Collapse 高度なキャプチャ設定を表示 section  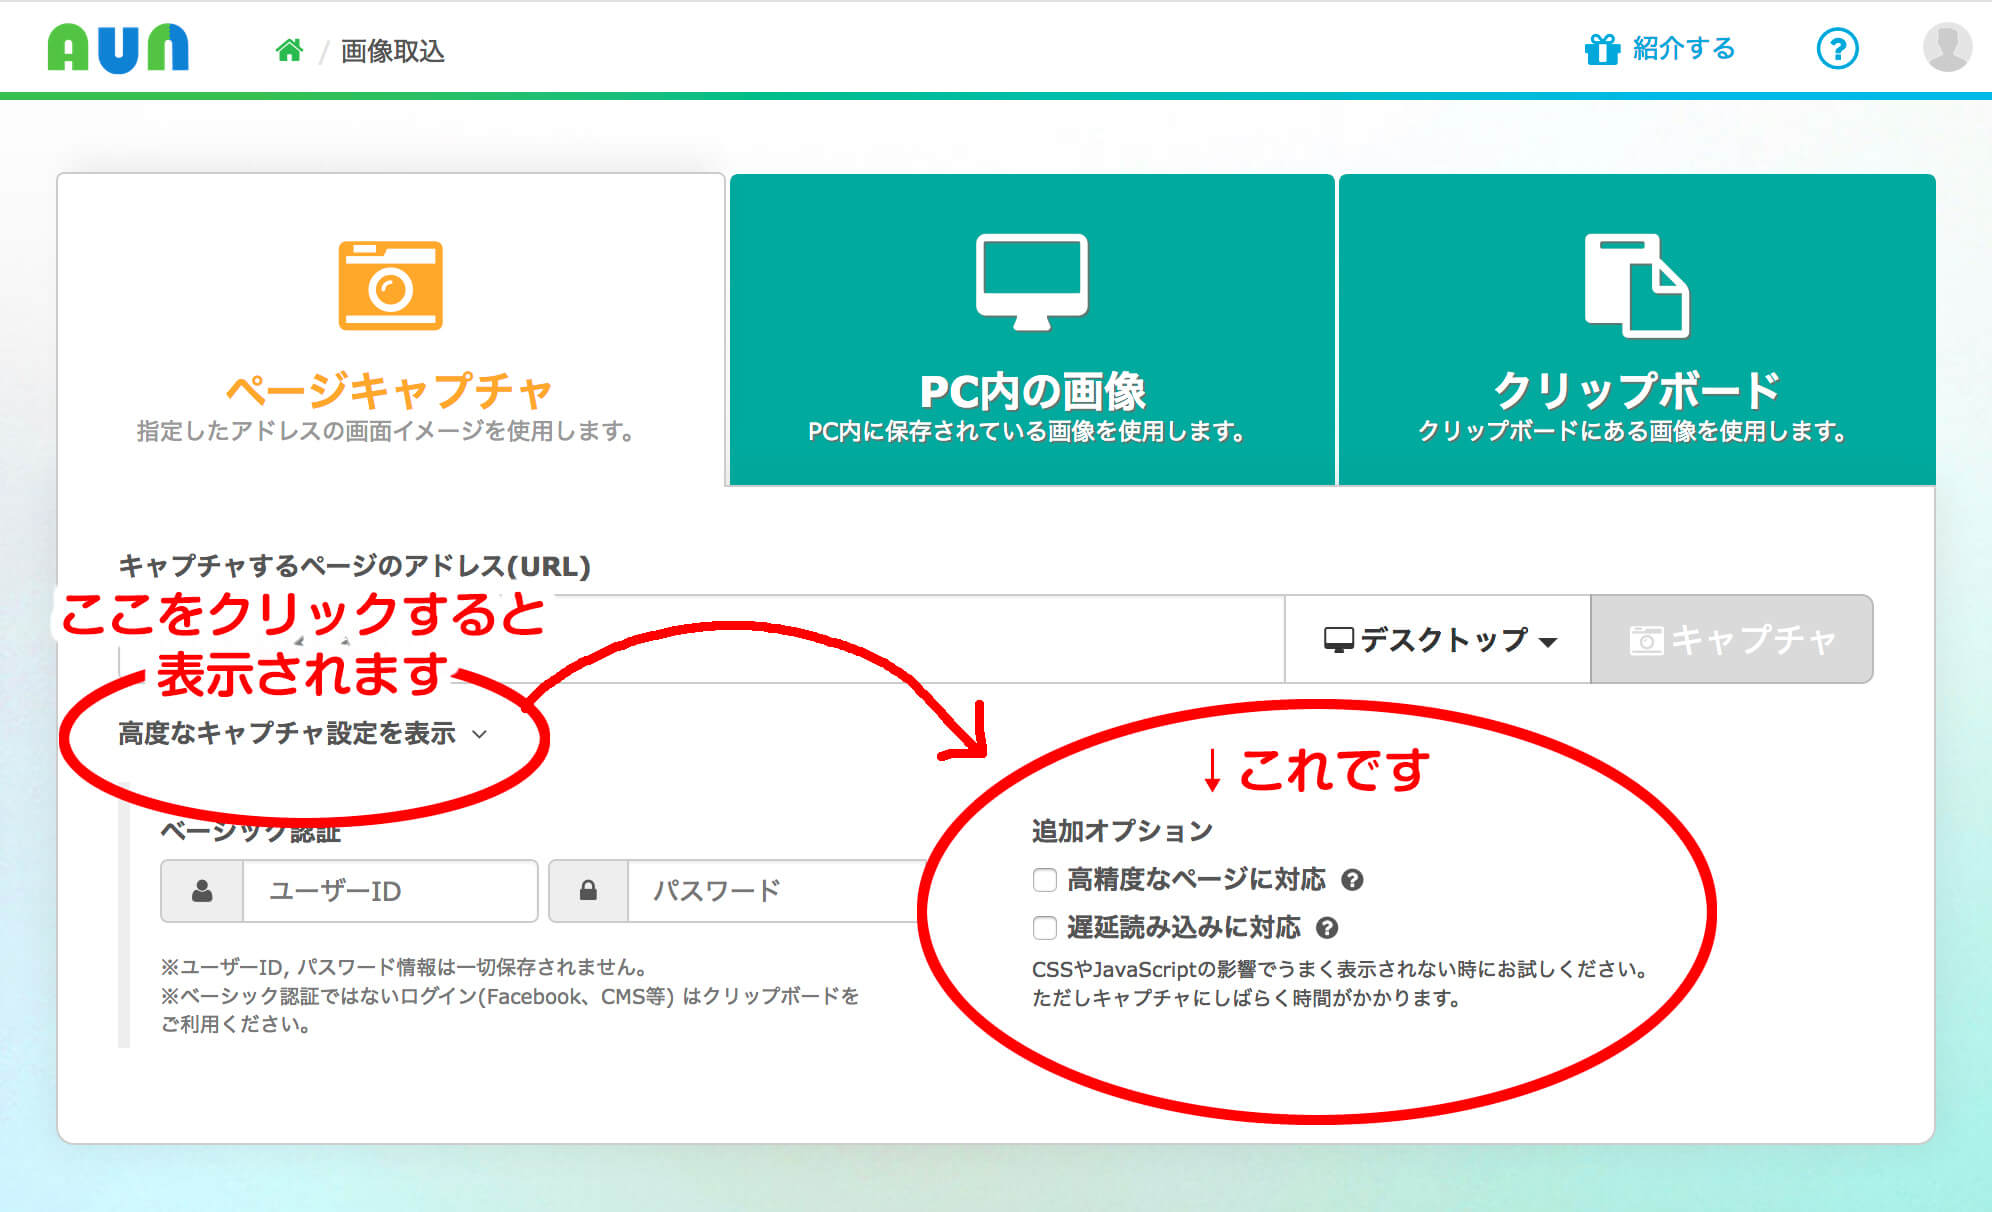click(x=303, y=734)
